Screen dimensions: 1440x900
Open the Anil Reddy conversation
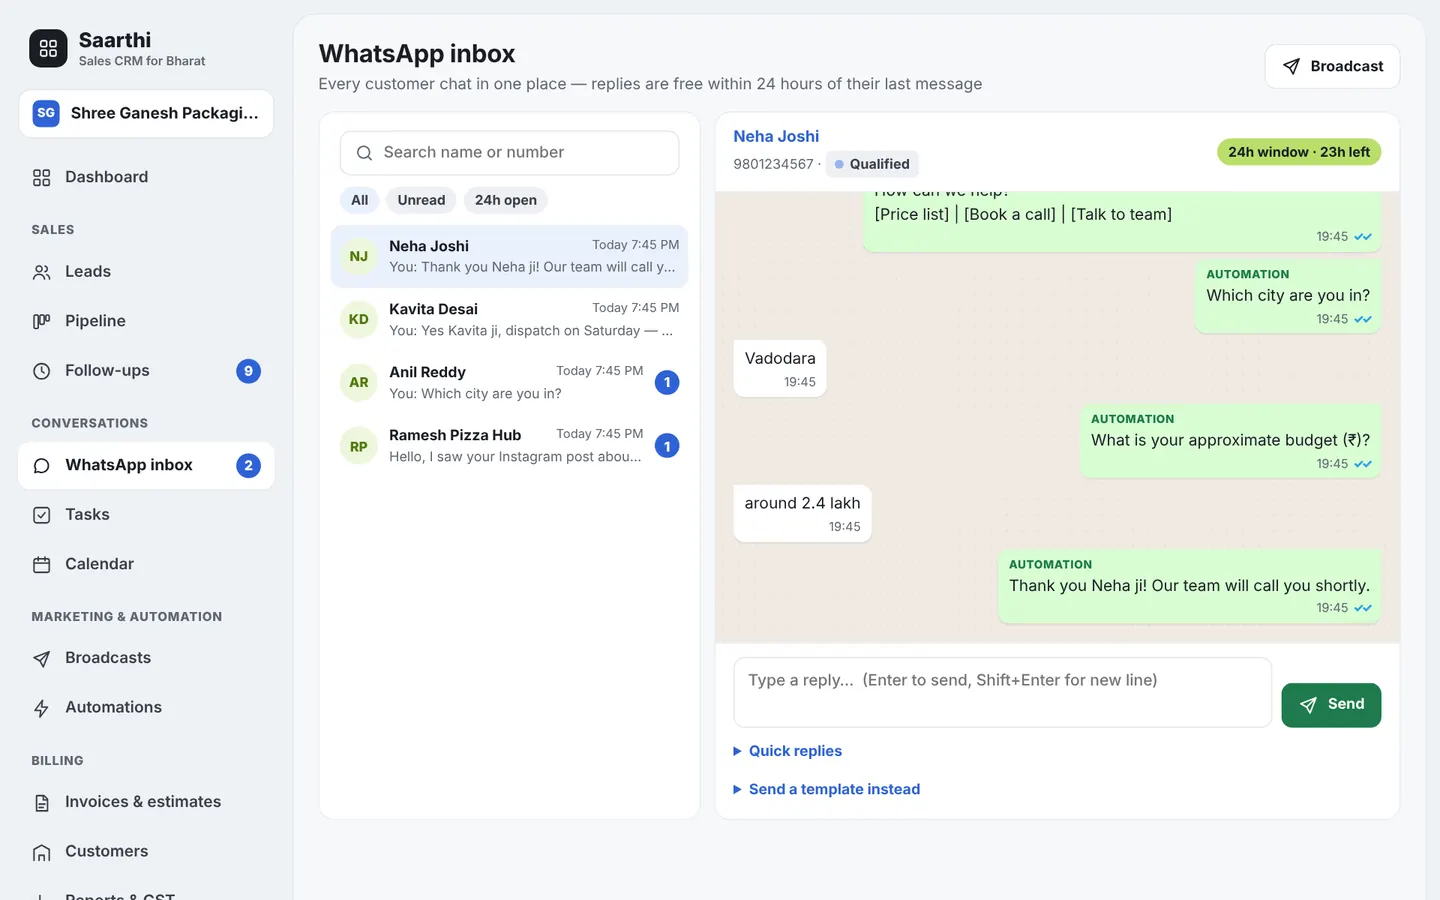pos(509,383)
